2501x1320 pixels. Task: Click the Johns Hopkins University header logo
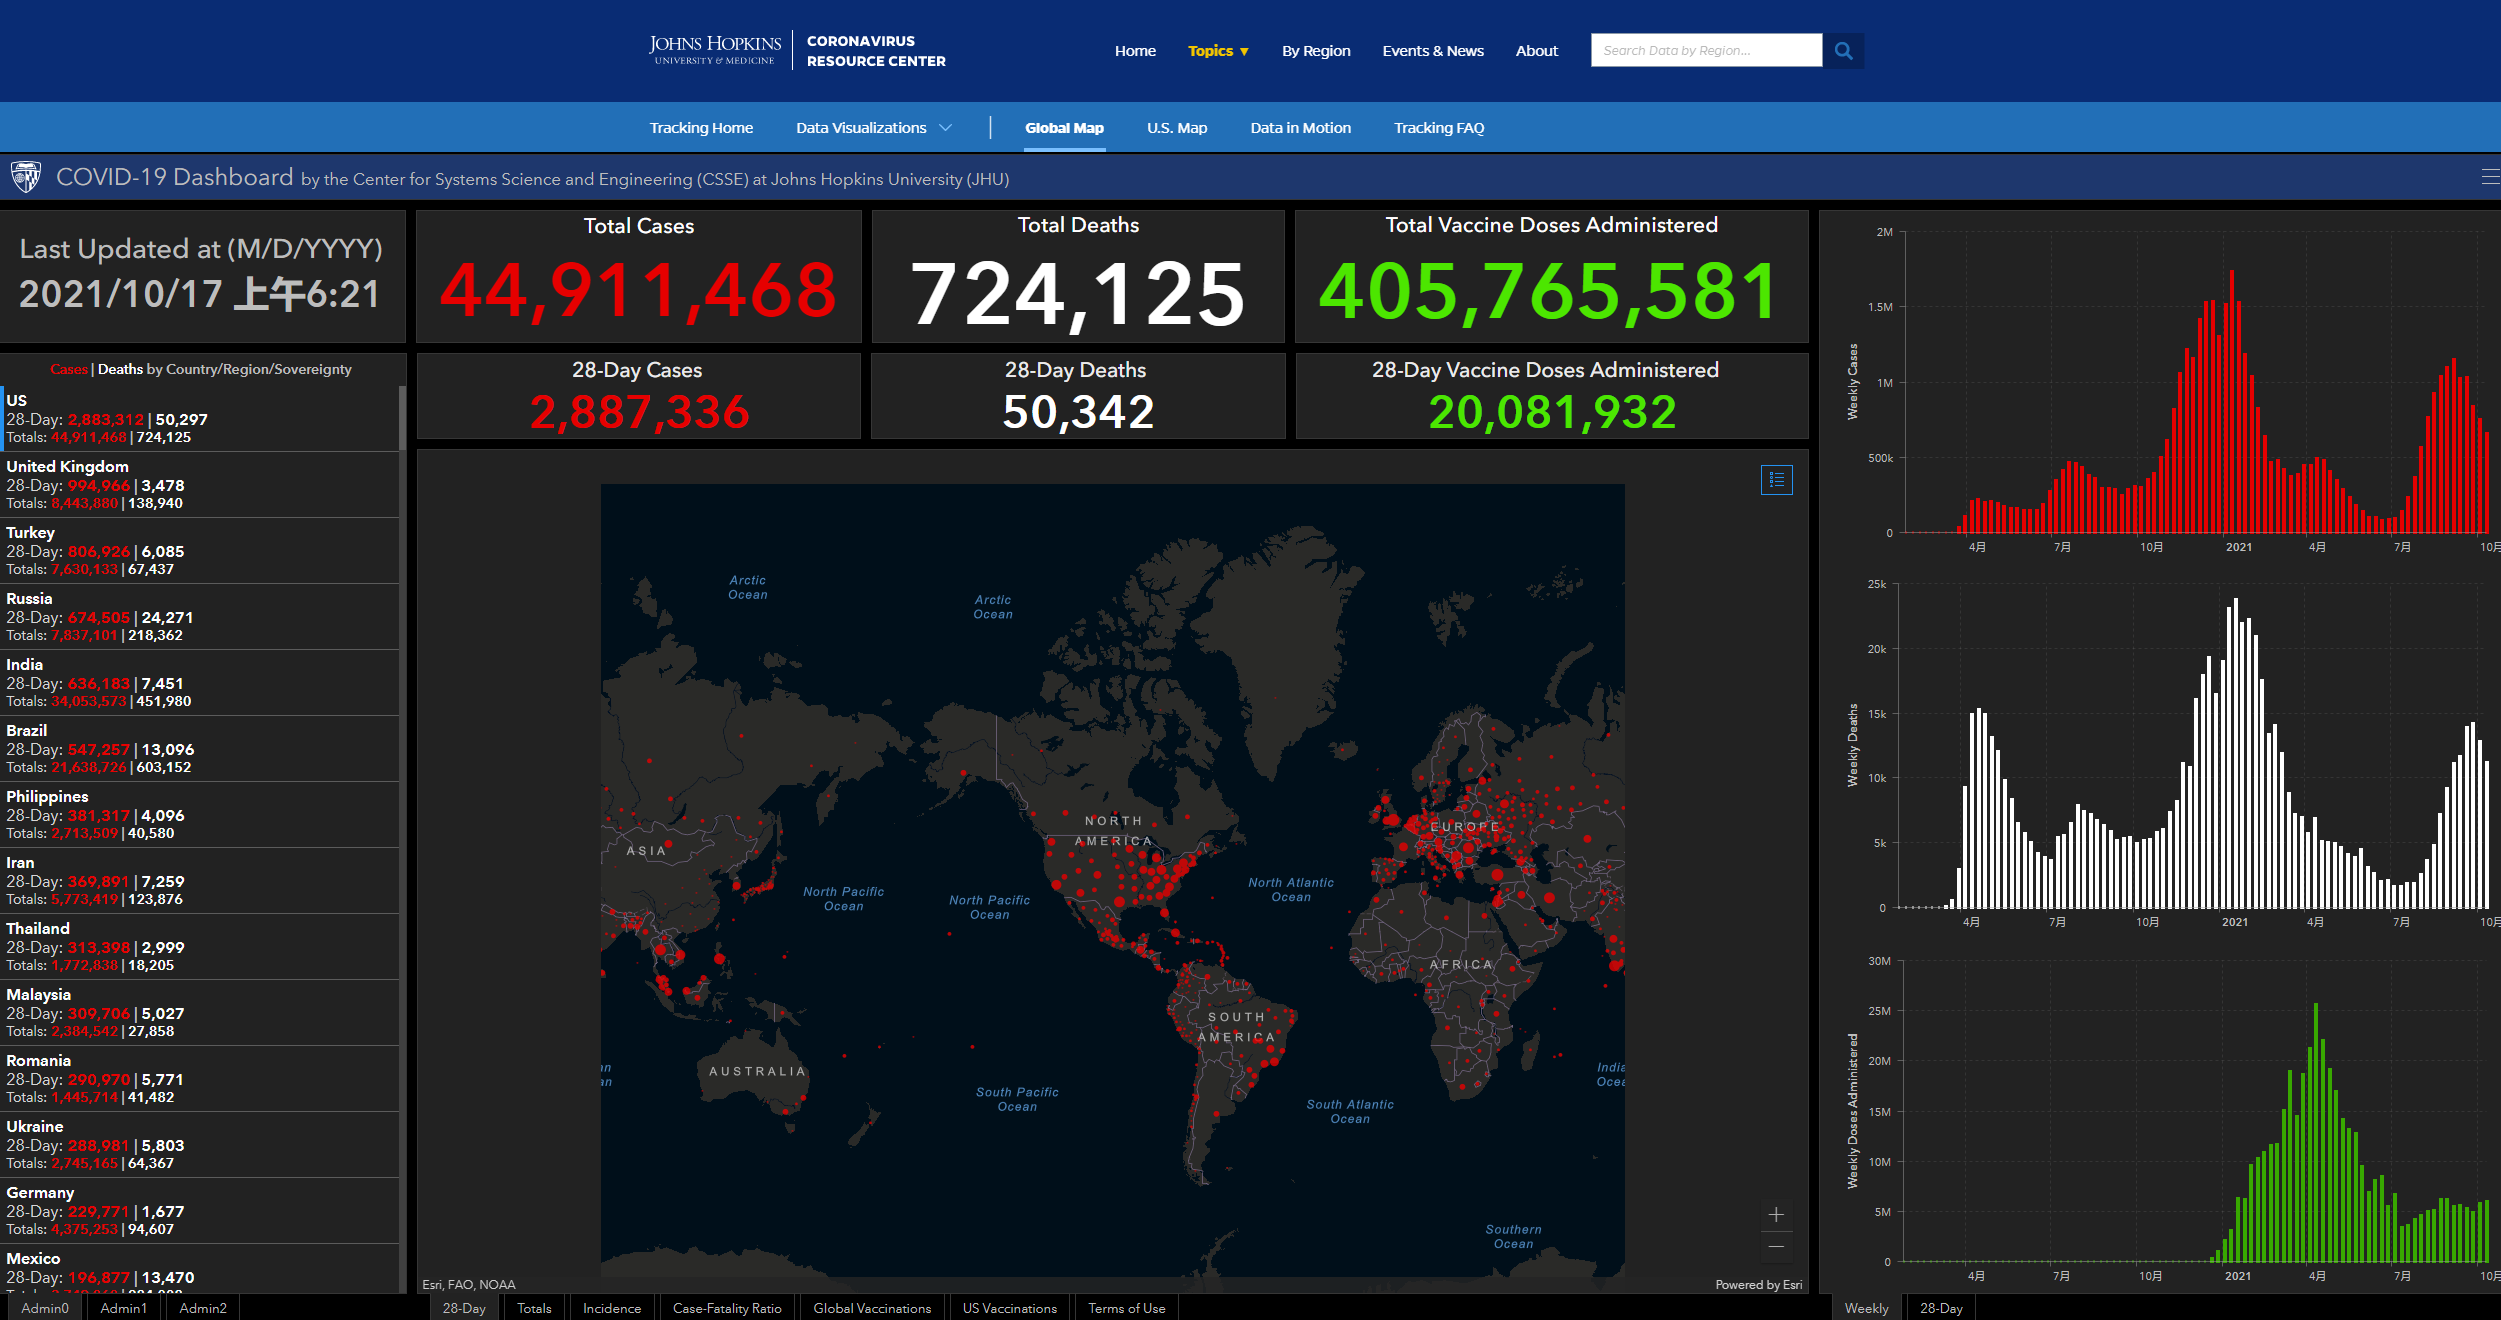click(x=715, y=50)
